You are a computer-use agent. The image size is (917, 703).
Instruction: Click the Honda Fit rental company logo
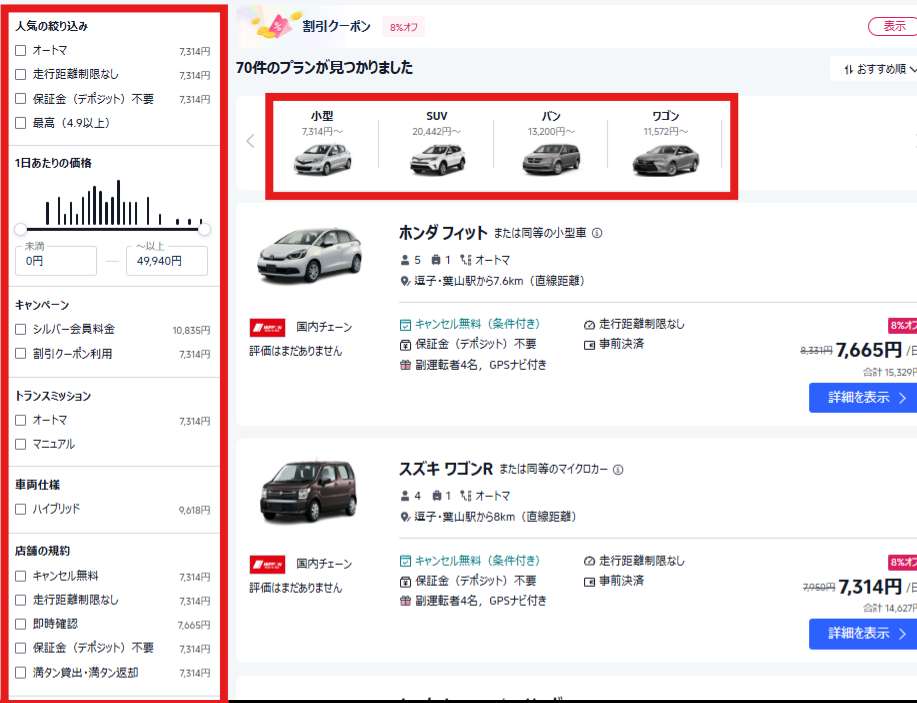coord(267,328)
